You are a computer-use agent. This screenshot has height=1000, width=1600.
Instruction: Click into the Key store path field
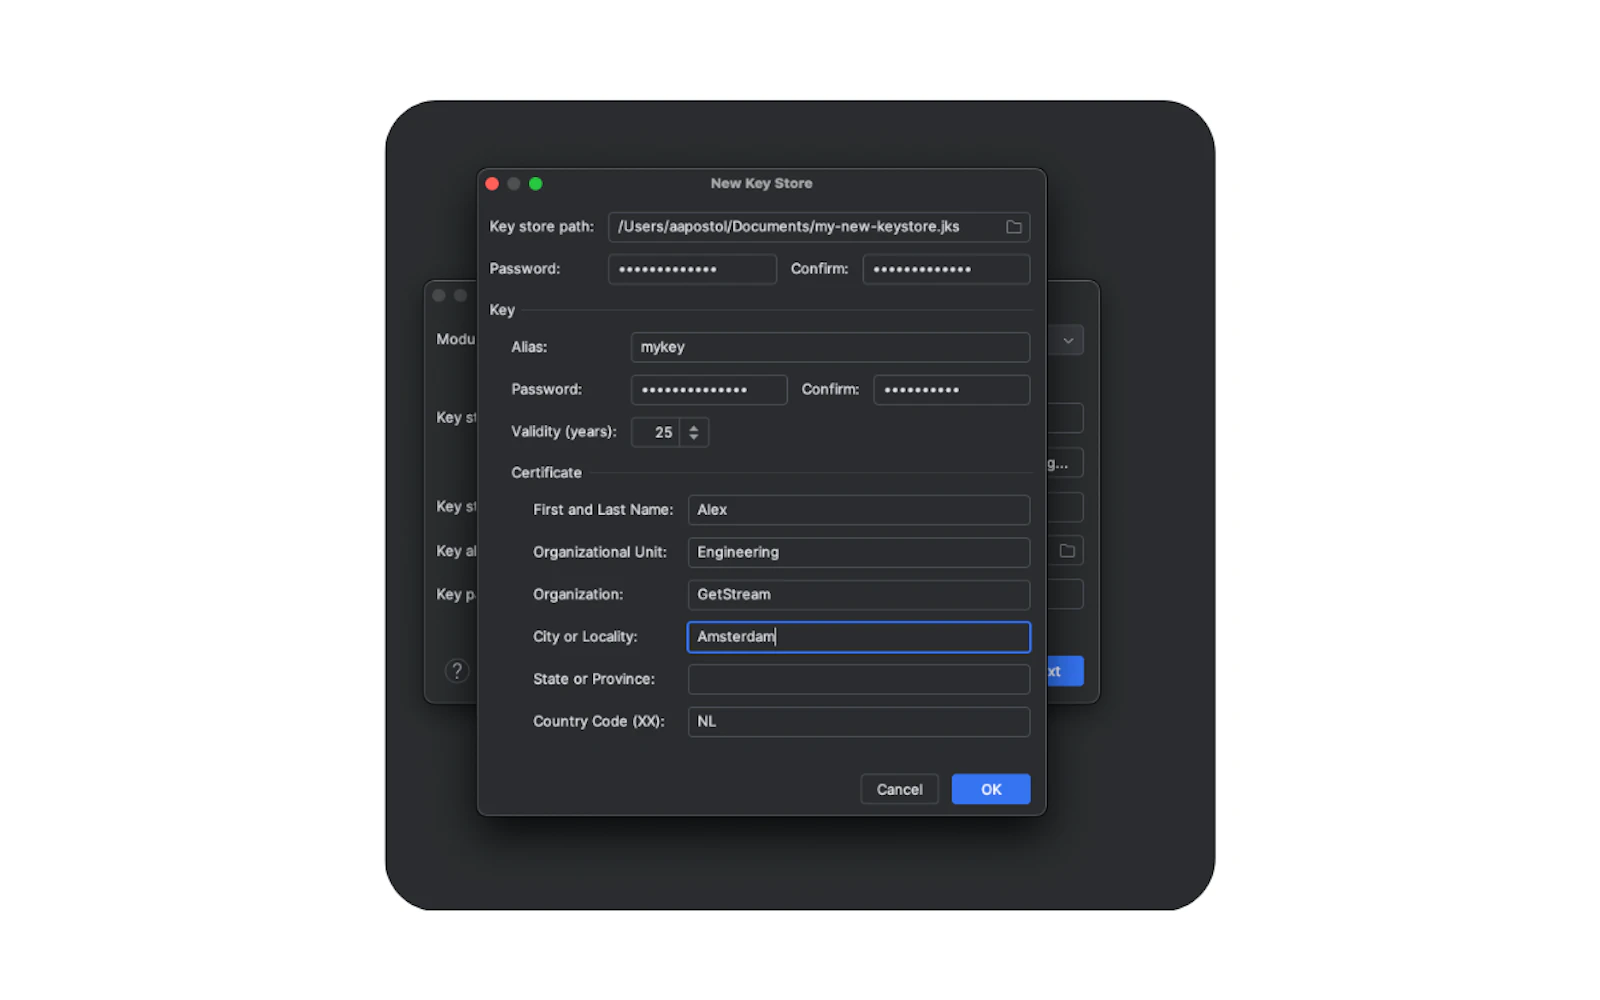[x=800, y=227]
